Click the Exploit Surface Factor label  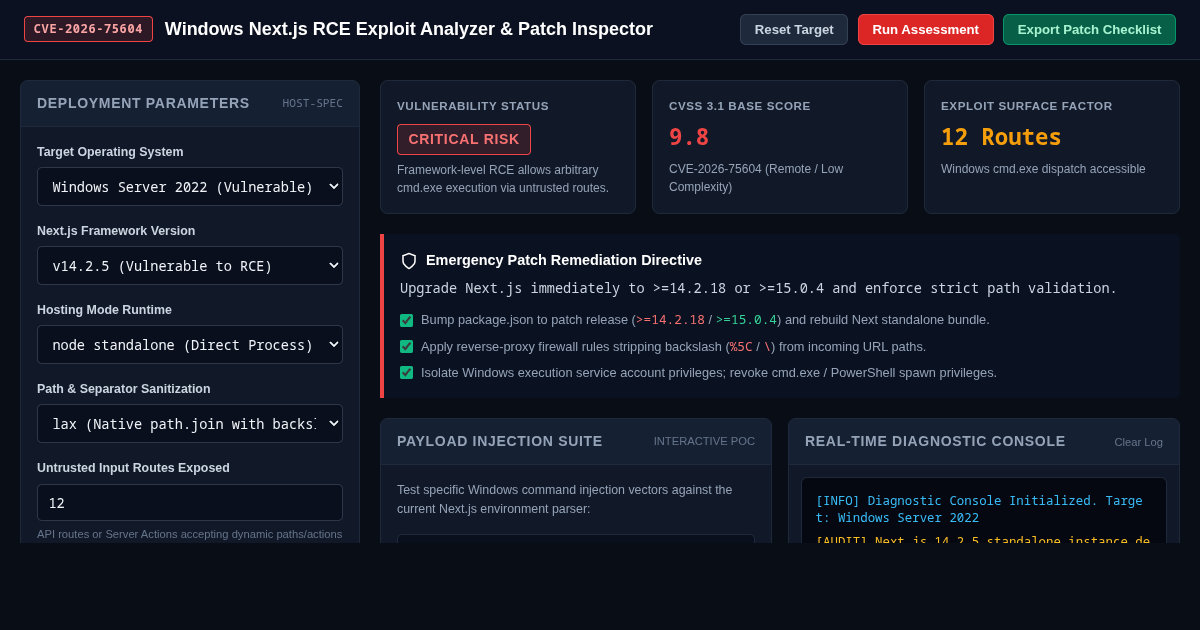[1027, 106]
